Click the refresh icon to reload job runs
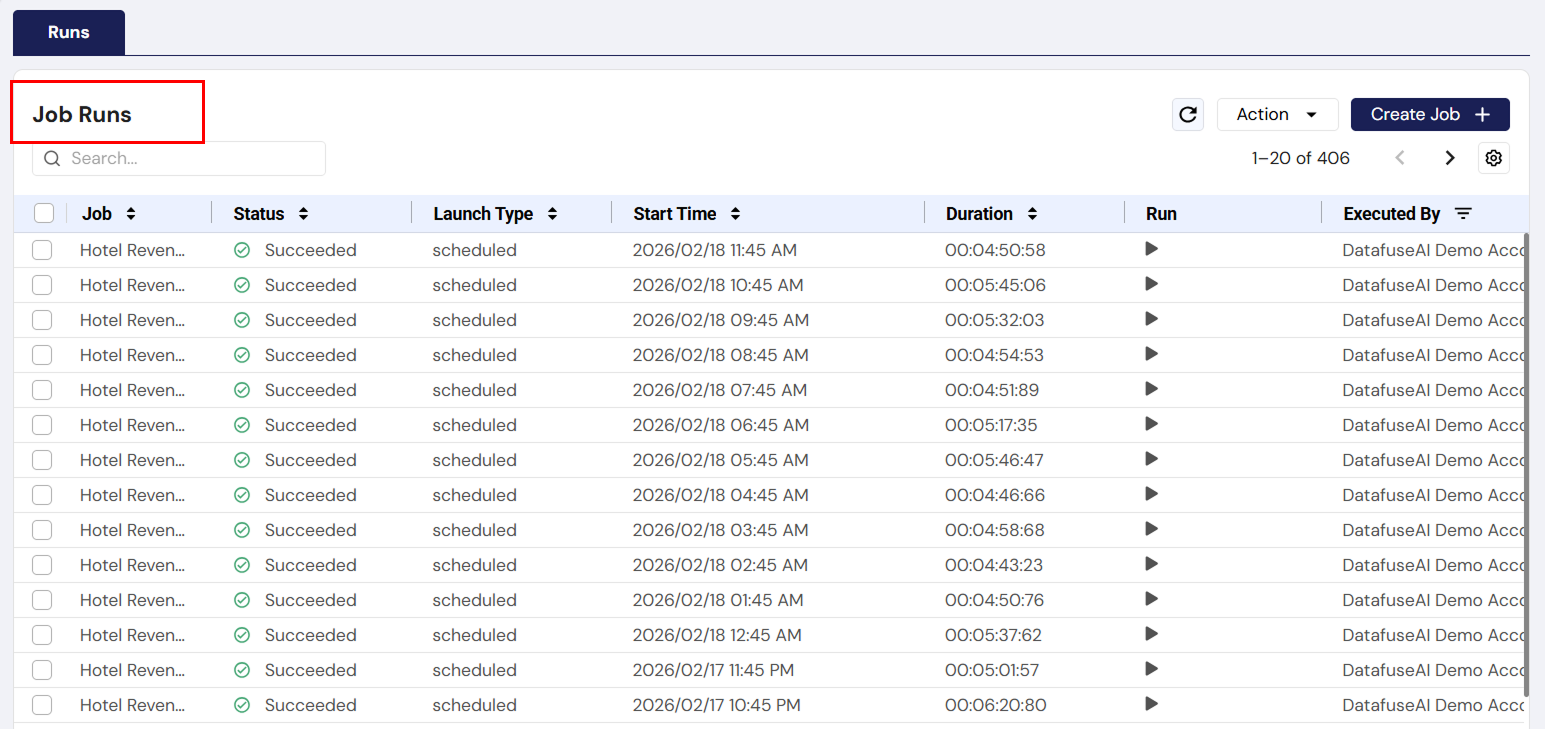 1188,114
